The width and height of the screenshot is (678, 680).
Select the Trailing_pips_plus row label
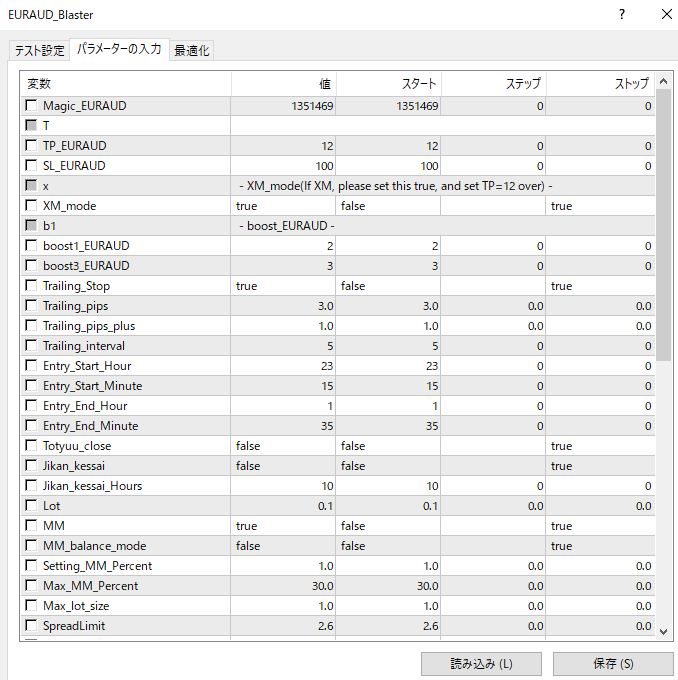tap(89, 326)
